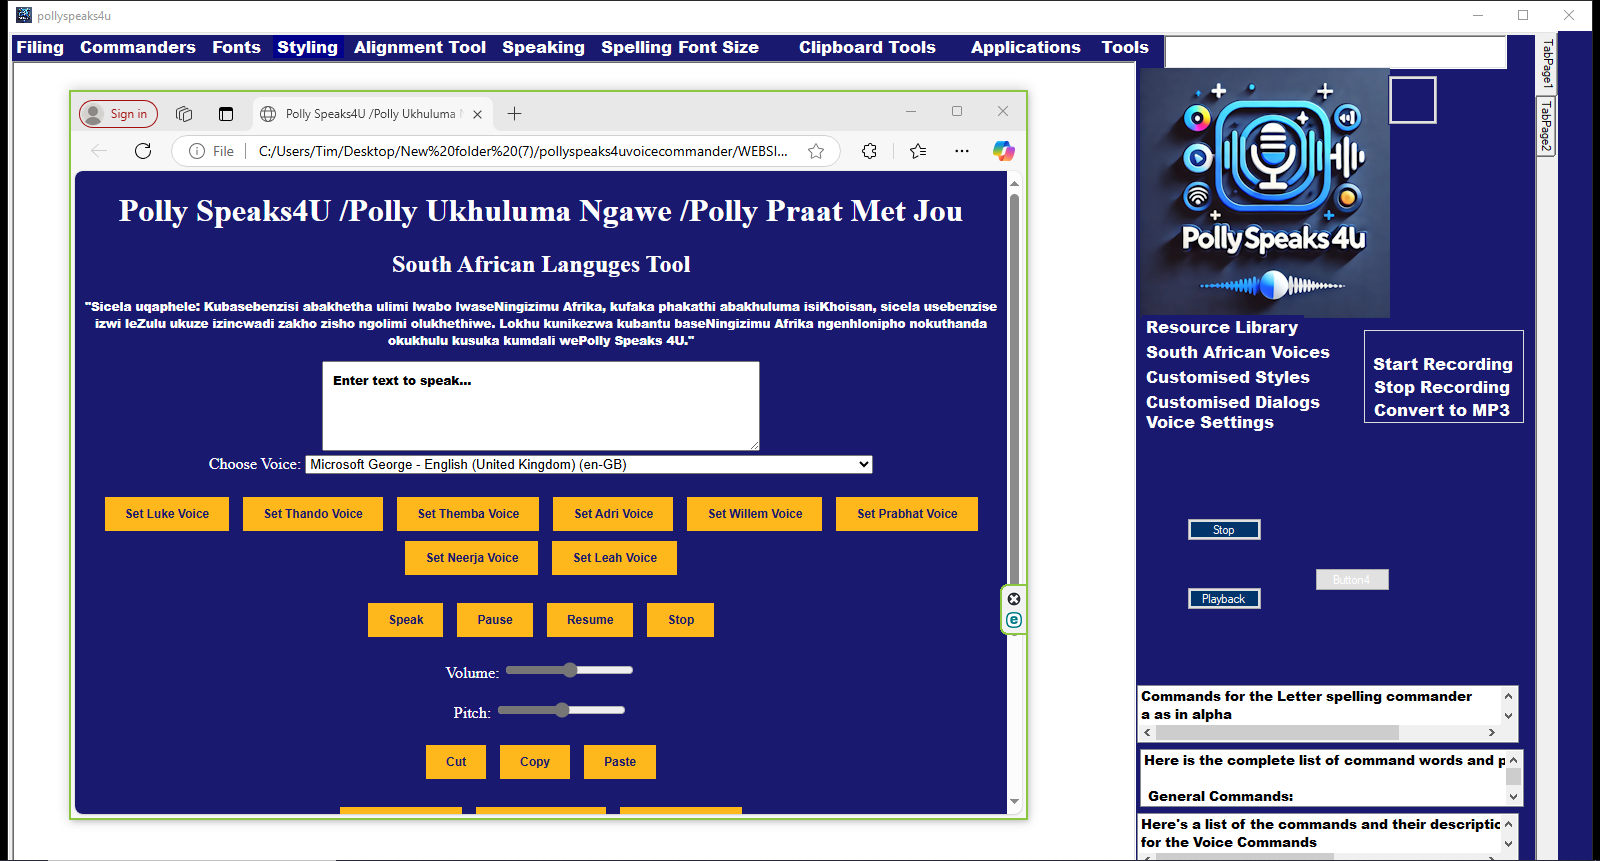Open the Clipboard Tools menu
The image size is (1600, 861).
point(867,47)
